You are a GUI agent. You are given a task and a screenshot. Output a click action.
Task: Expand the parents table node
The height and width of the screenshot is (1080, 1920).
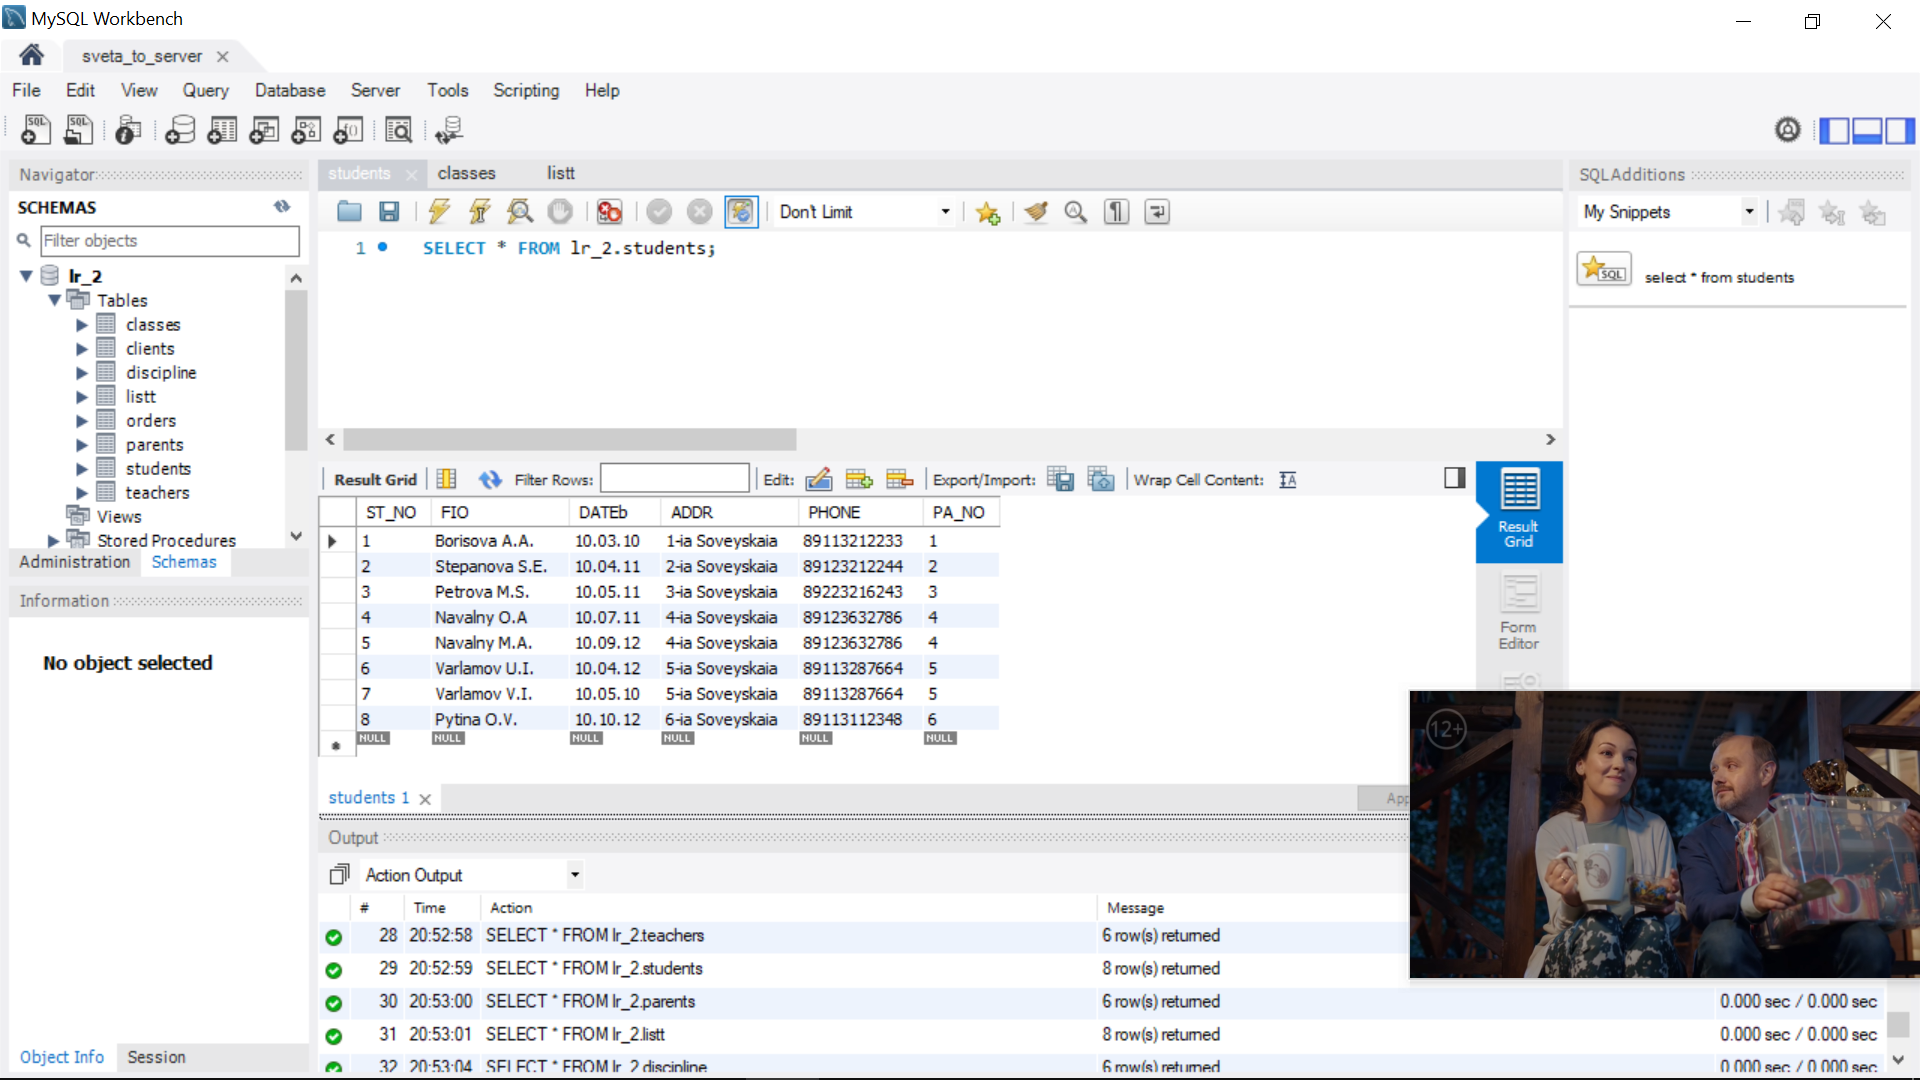pyautogui.click(x=82, y=445)
